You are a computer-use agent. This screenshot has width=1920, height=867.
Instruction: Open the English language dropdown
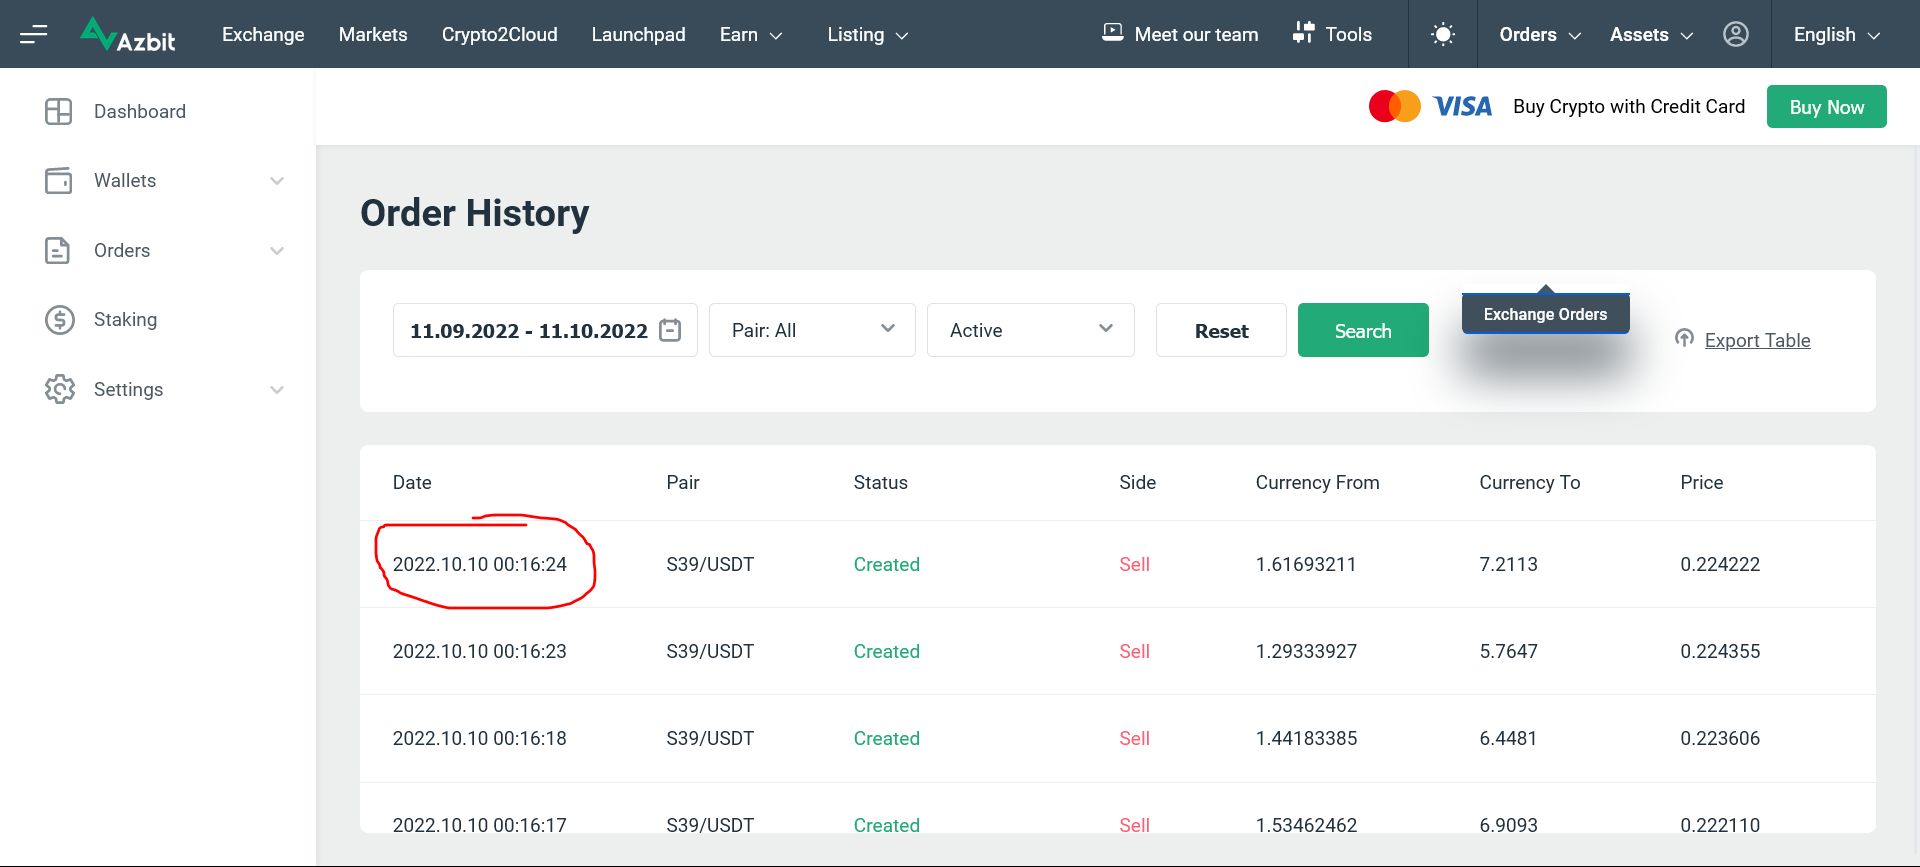pyautogui.click(x=1836, y=35)
